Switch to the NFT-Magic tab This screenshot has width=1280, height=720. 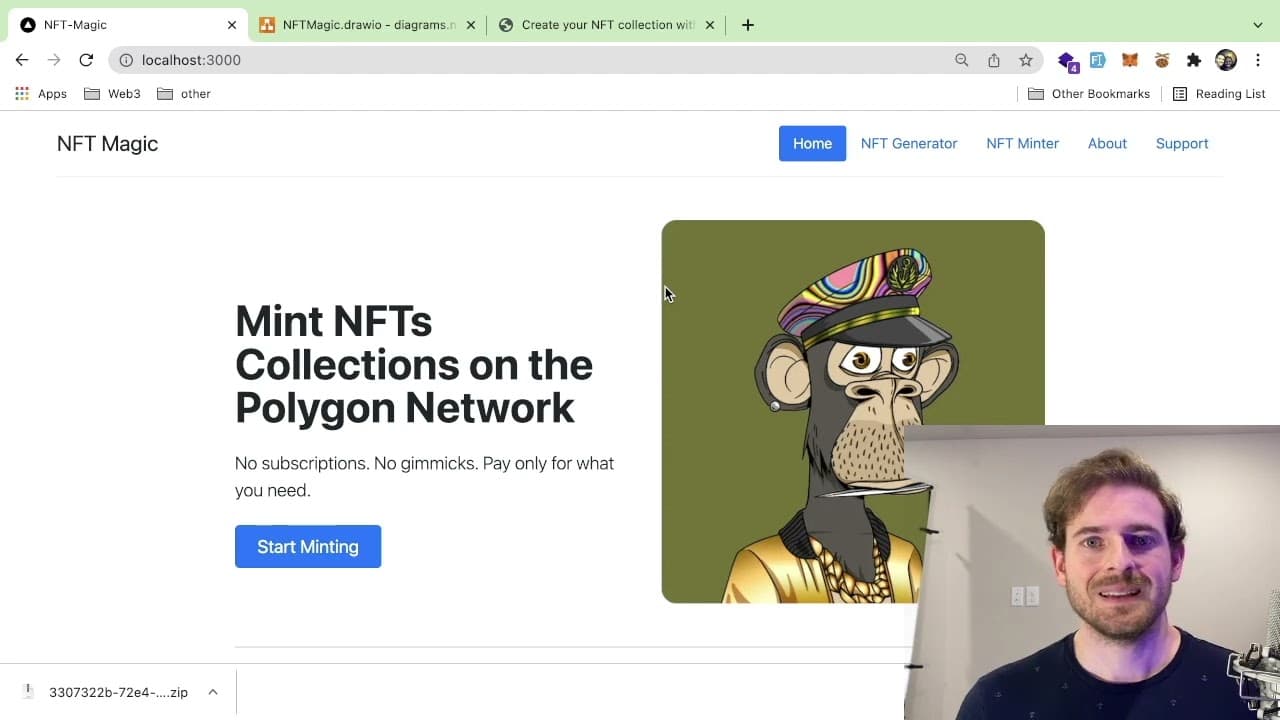(128, 25)
